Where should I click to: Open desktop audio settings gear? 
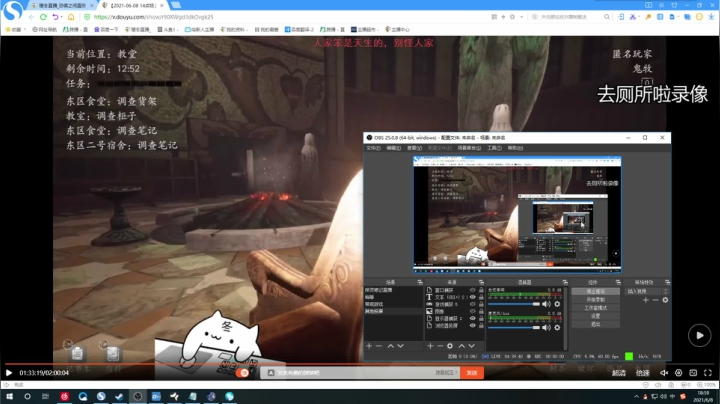pos(557,304)
